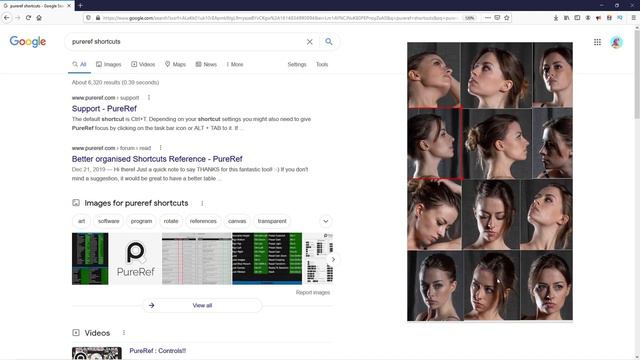The image size is (640, 360).
Task: Open three-dot menu next to Videos heading
Action: coord(124,333)
